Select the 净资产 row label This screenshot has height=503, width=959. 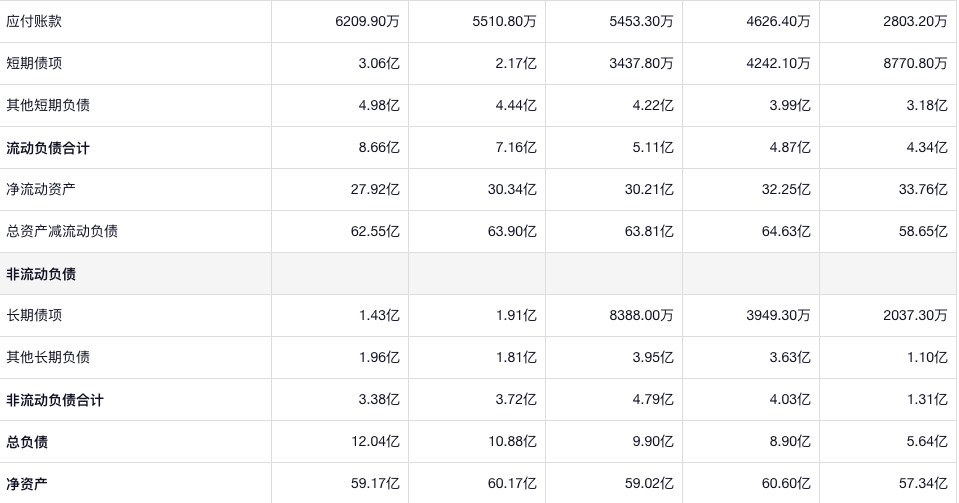pos(27,484)
